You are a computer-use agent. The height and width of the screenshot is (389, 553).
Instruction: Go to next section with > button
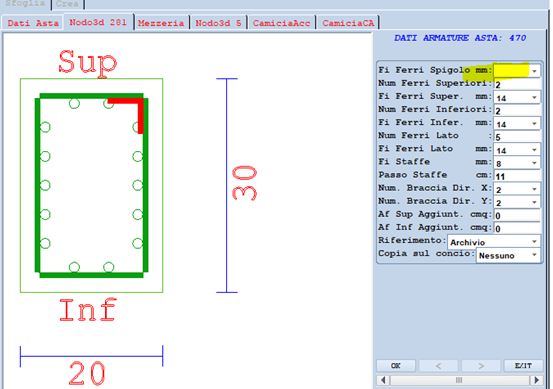click(x=481, y=366)
